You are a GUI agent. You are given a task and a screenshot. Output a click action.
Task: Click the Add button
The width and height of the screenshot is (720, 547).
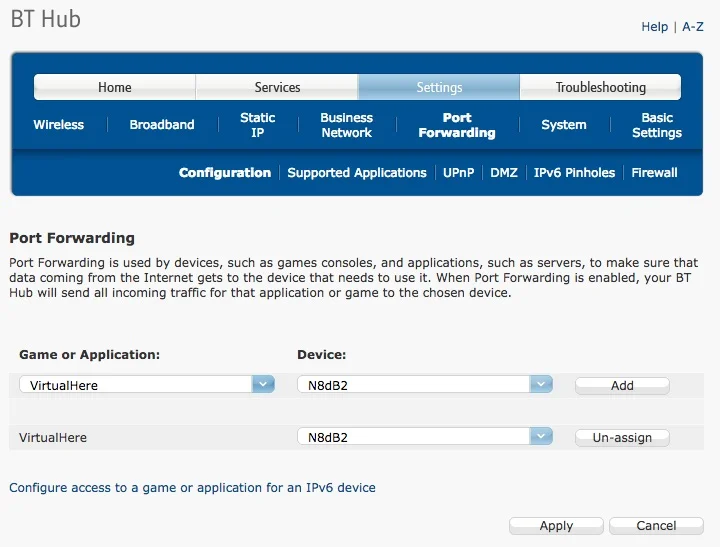click(622, 385)
